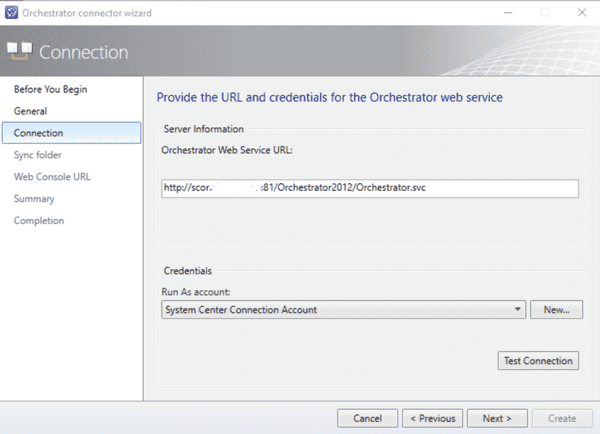The height and width of the screenshot is (434, 600).
Task: Select the Completion step
Action: tap(39, 221)
